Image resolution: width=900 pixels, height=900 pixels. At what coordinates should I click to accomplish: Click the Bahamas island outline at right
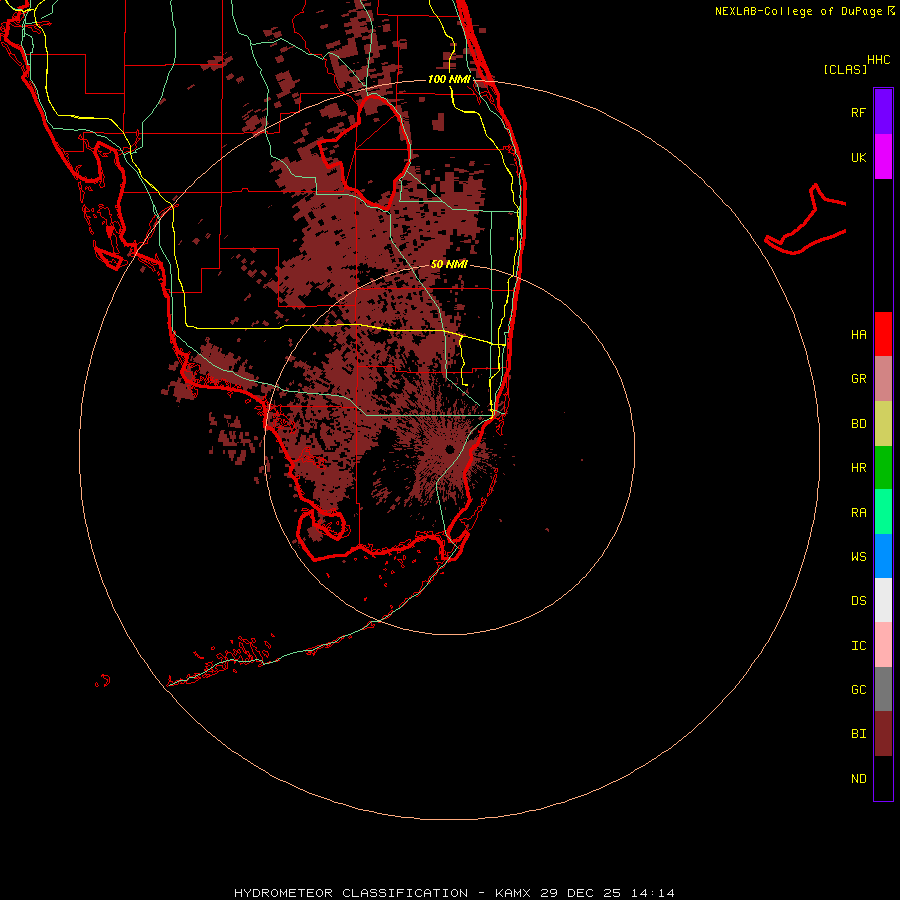(x=806, y=221)
